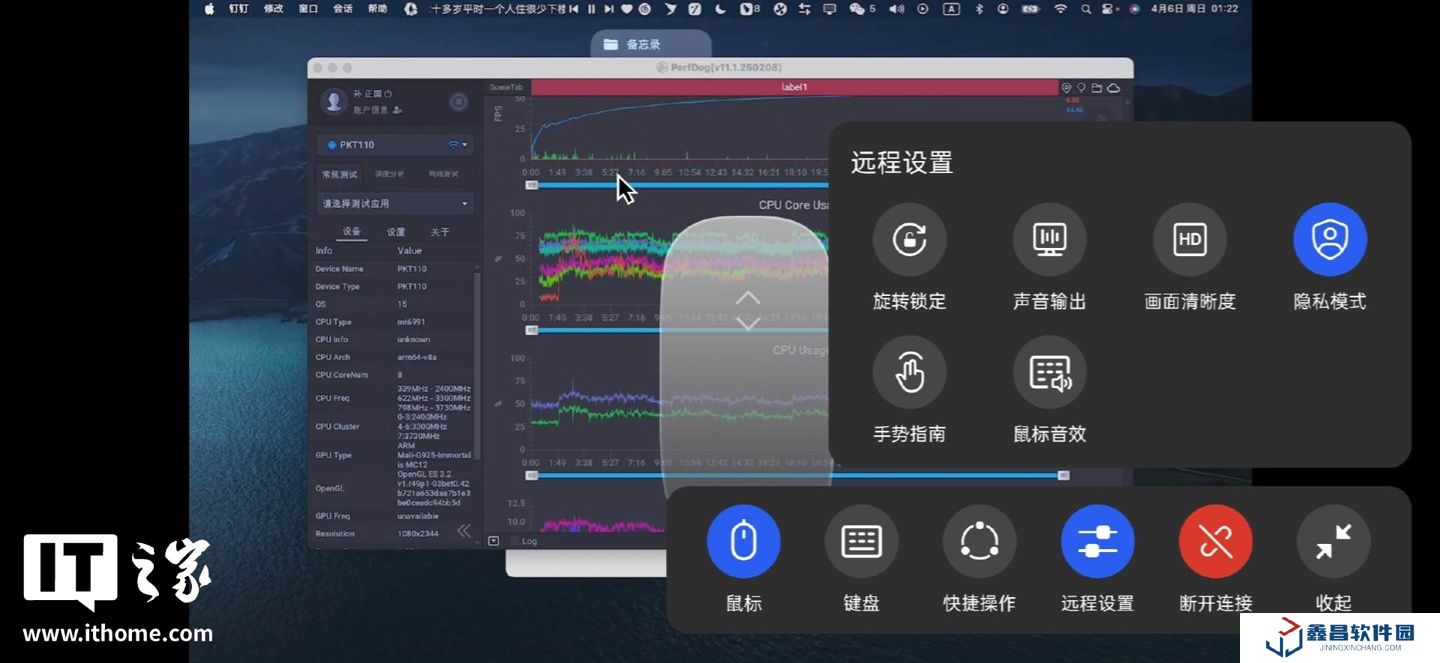Switch to mouse (鼠标) control mode
The image size is (1440, 663).
743,542
